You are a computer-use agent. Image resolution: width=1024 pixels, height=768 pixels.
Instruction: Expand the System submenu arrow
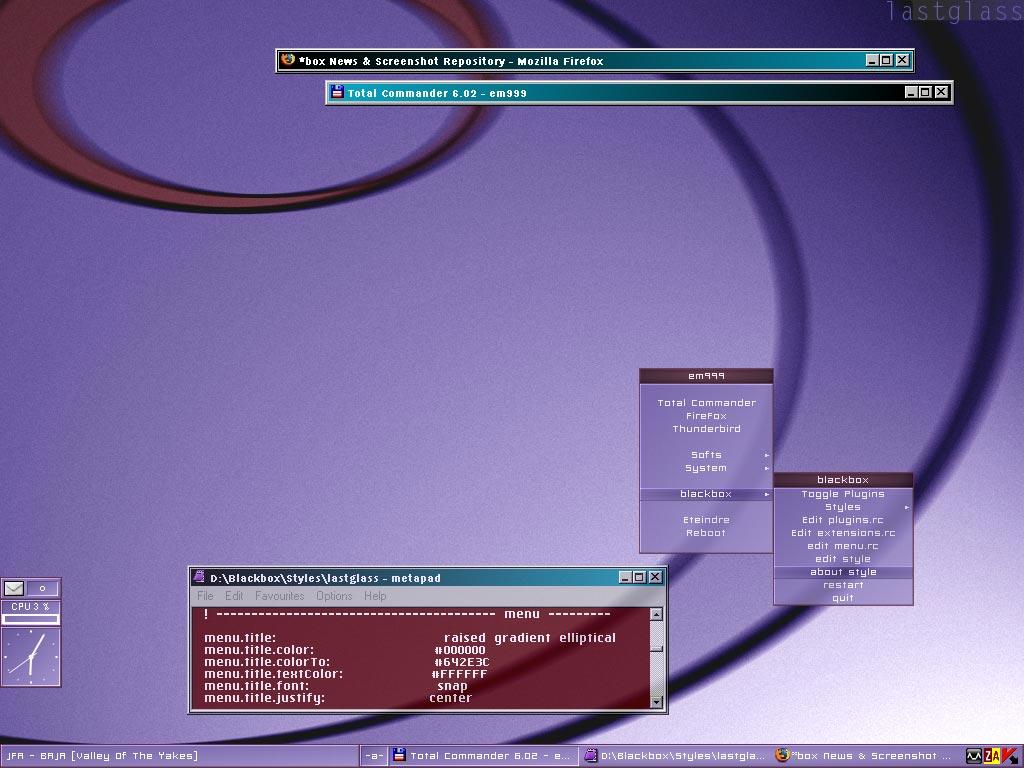click(767, 468)
